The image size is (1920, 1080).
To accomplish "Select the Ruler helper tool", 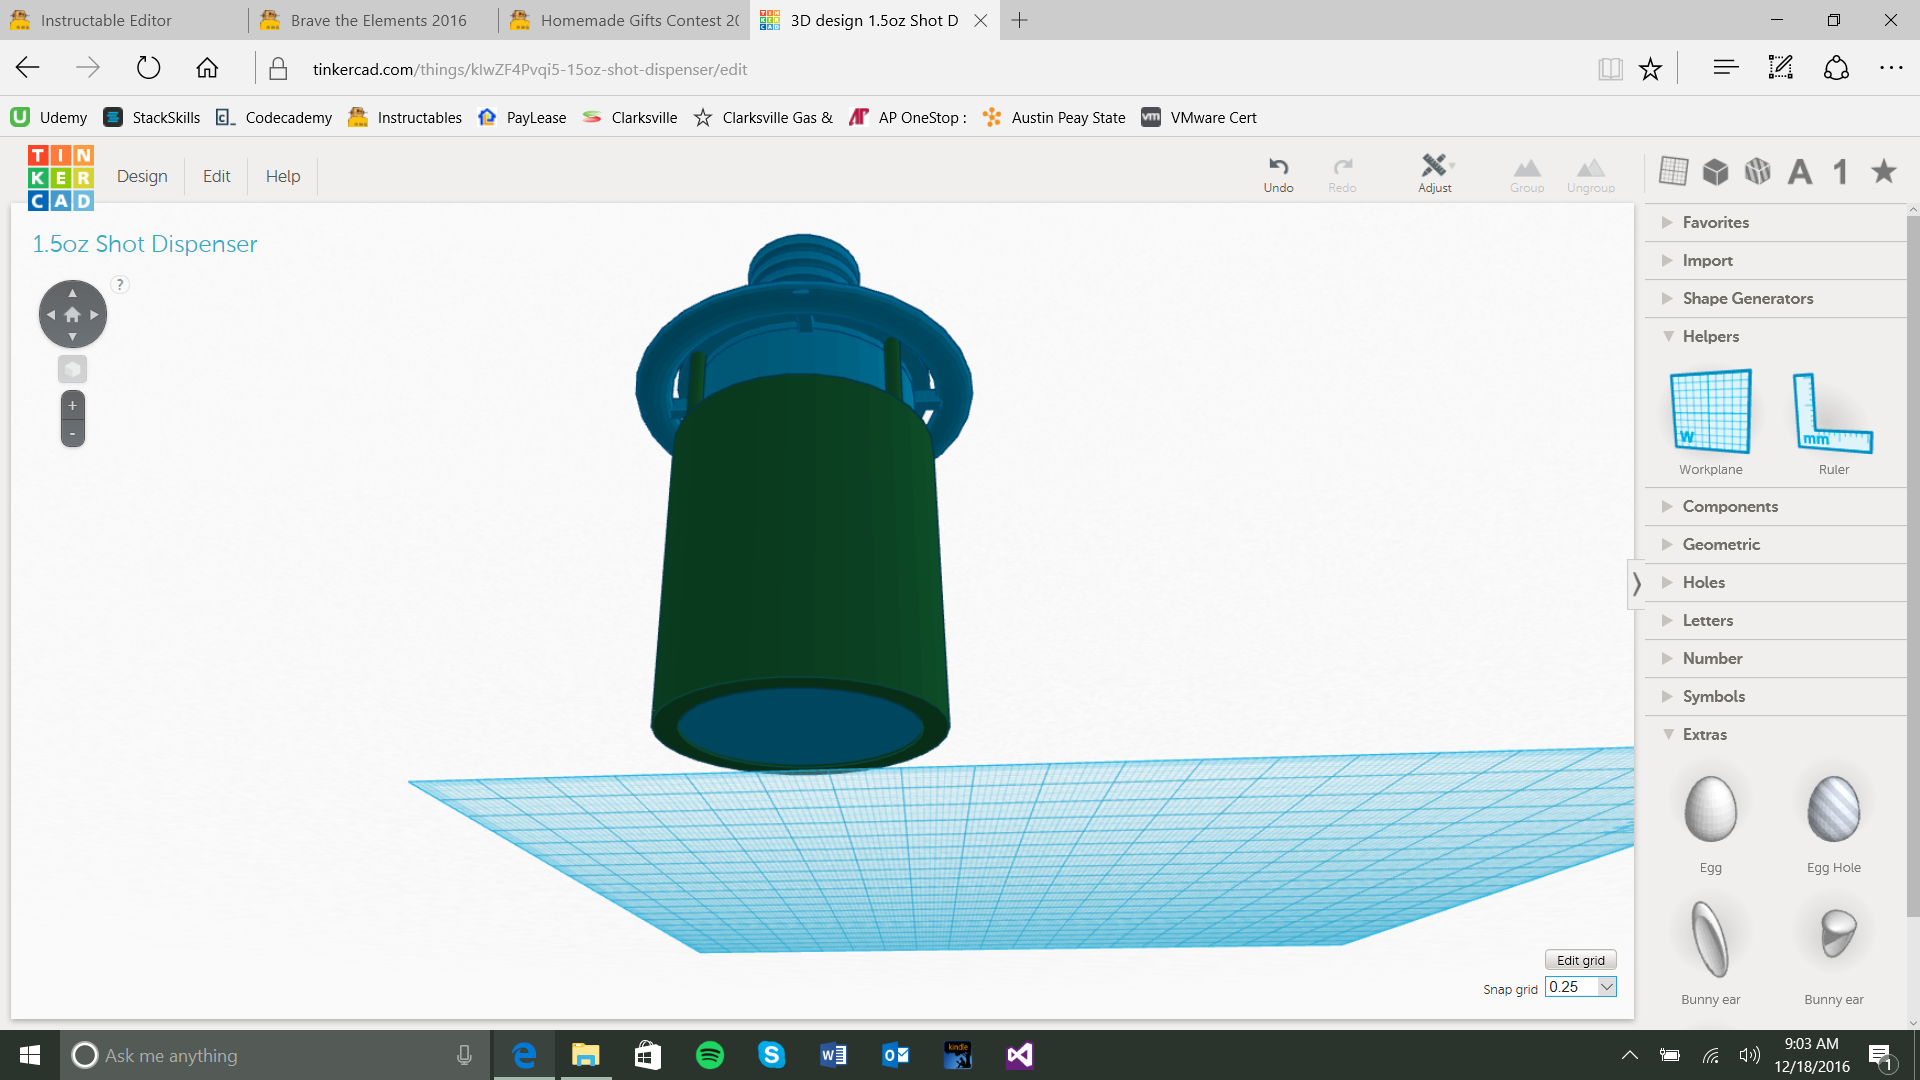I will pyautogui.click(x=1833, y=412).
